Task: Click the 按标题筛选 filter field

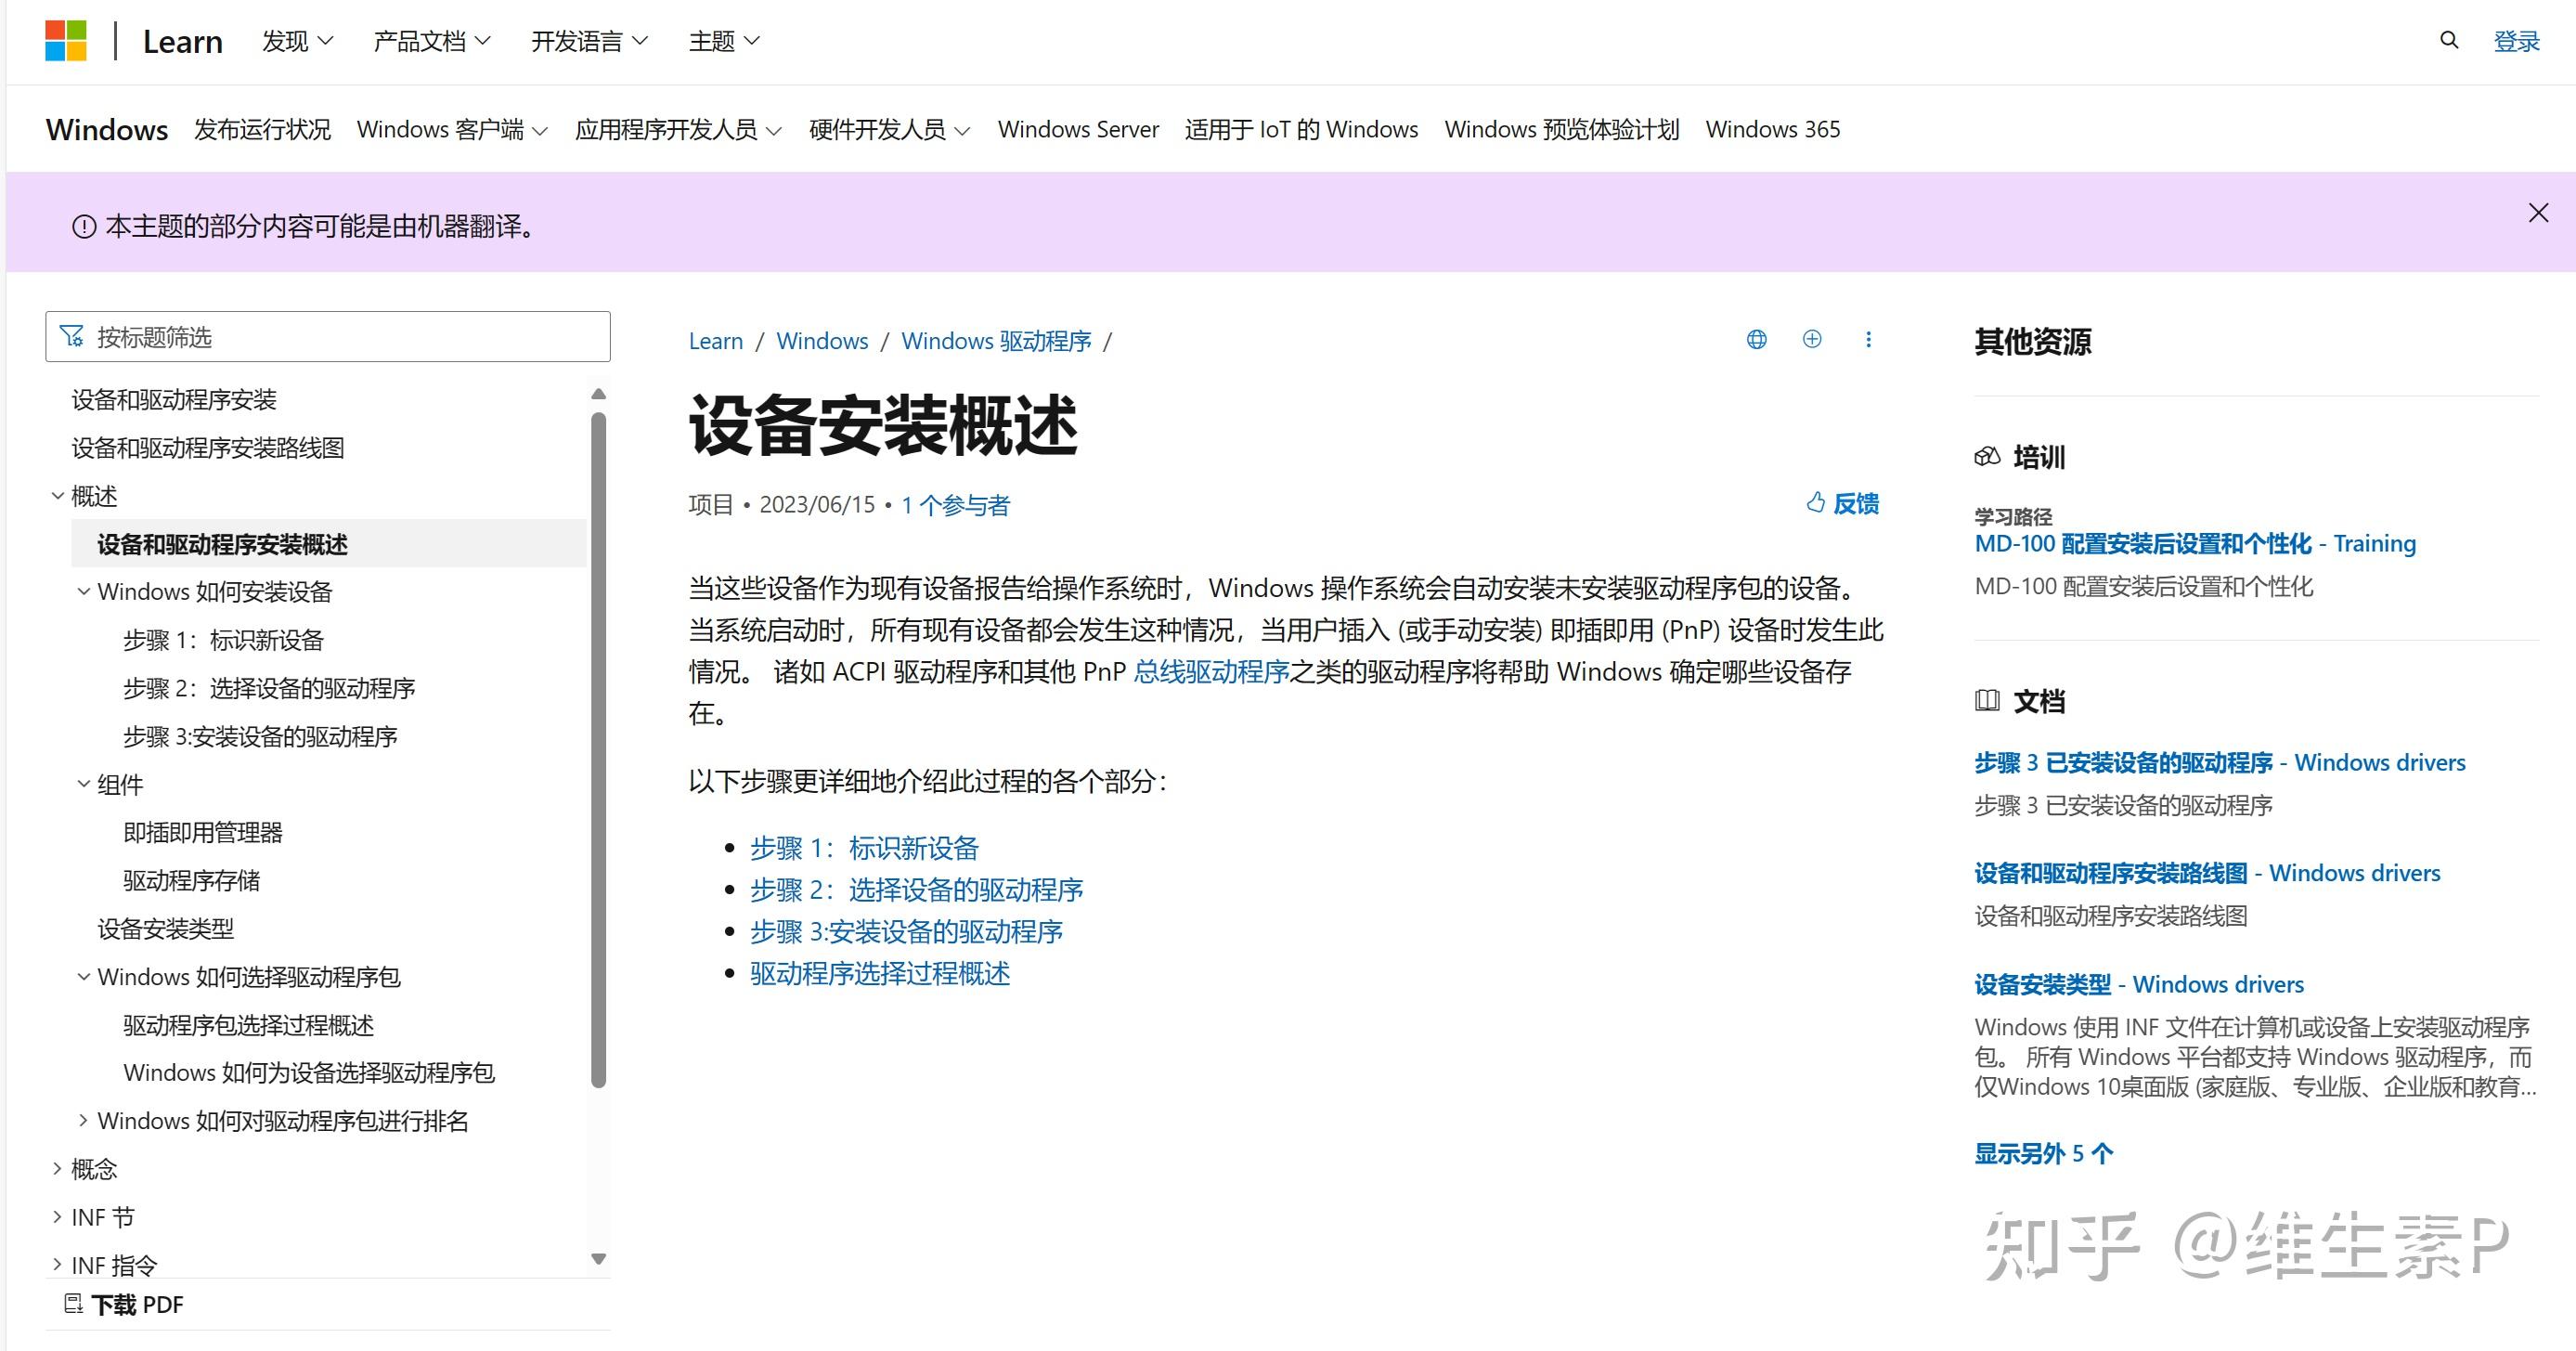Action: (x=328, y=337)
